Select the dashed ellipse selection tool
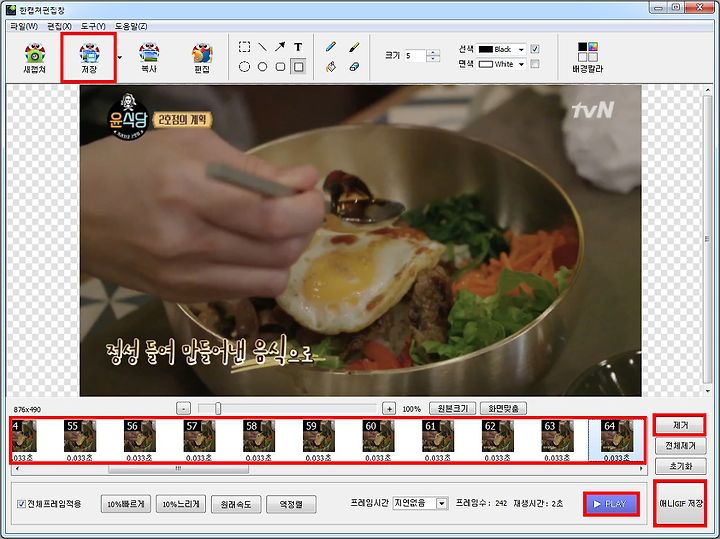Image resolution: width=720 pixels, height=539 pixels. (x=245, y=67)
